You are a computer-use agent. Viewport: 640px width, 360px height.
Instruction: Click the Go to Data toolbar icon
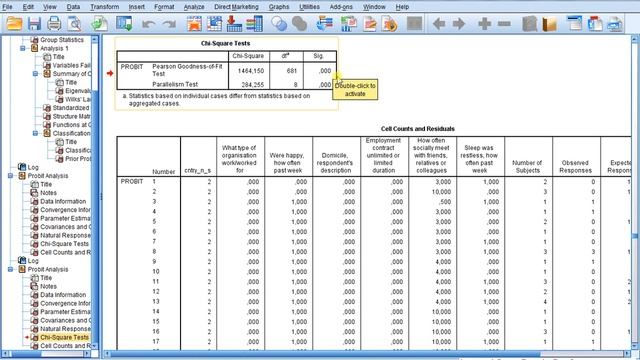(x=194, y=24)
